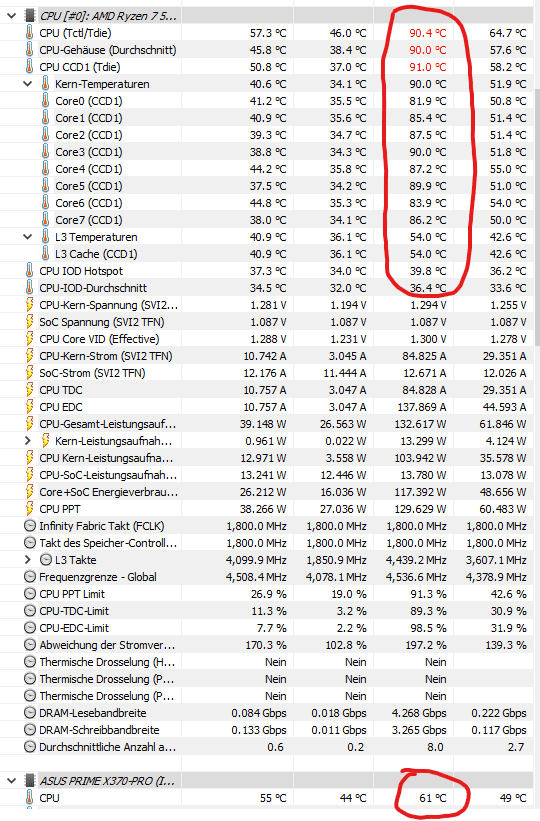
Task: Select the Core4 (CCD1) row label
Action: point(89,169)
